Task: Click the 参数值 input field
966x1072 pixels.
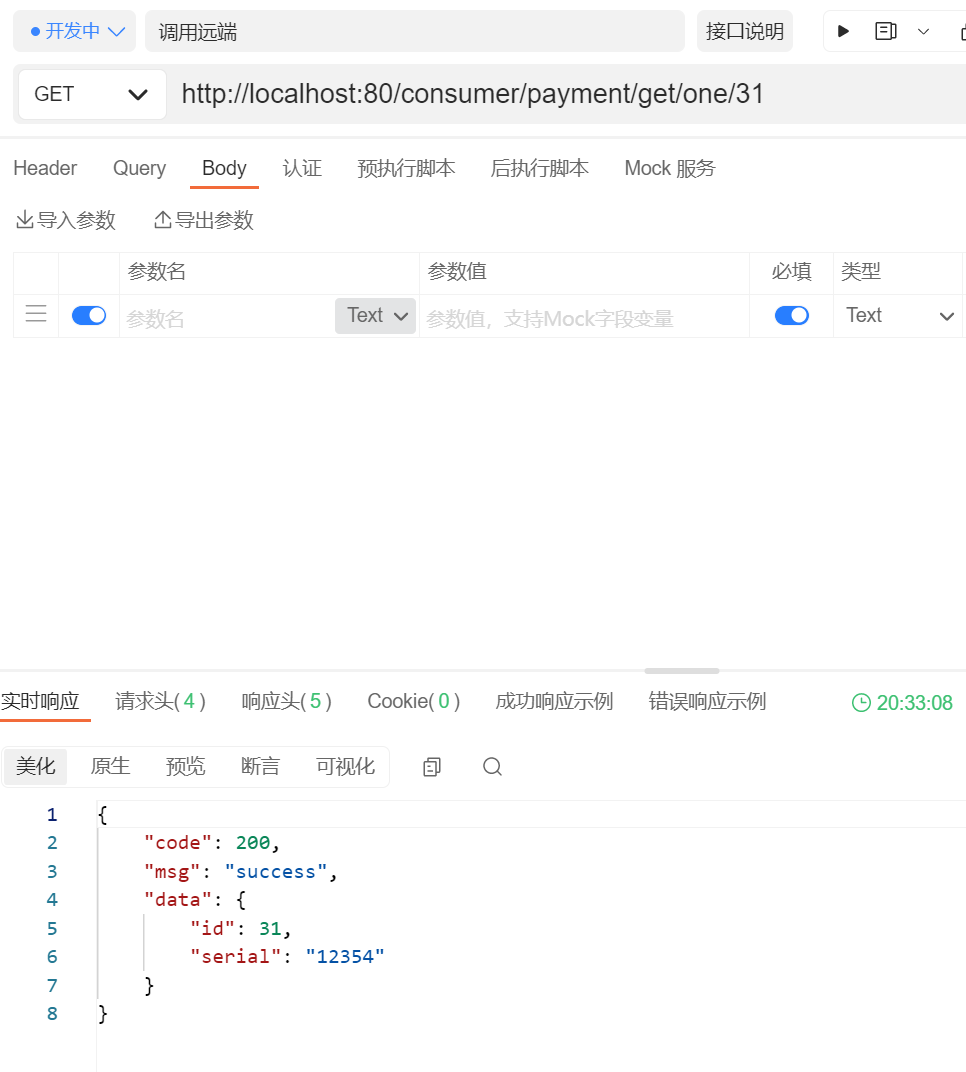Action: 585,318
